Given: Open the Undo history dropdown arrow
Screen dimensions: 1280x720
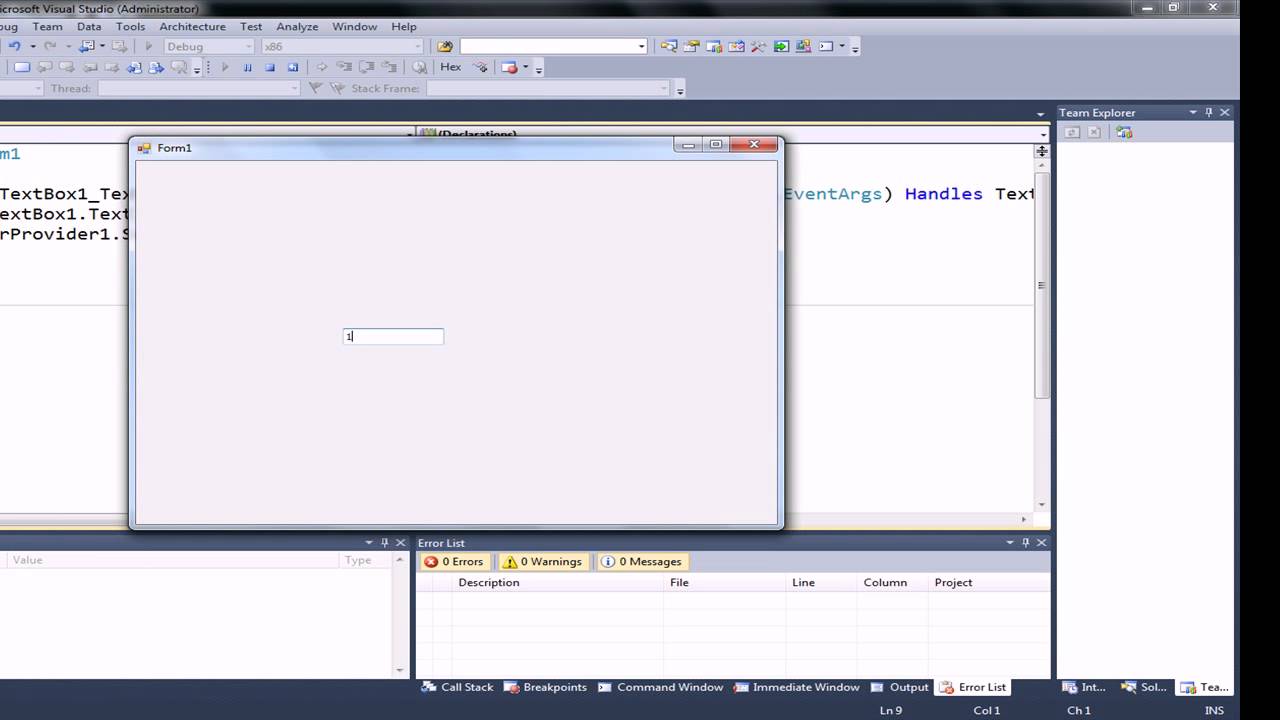Looking at the screenshot, I should coord(33,46).
